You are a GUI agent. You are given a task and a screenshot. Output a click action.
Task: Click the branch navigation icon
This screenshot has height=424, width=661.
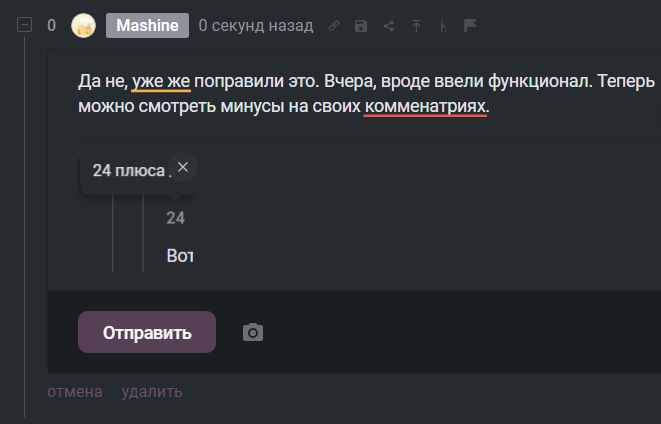(443, 26)
